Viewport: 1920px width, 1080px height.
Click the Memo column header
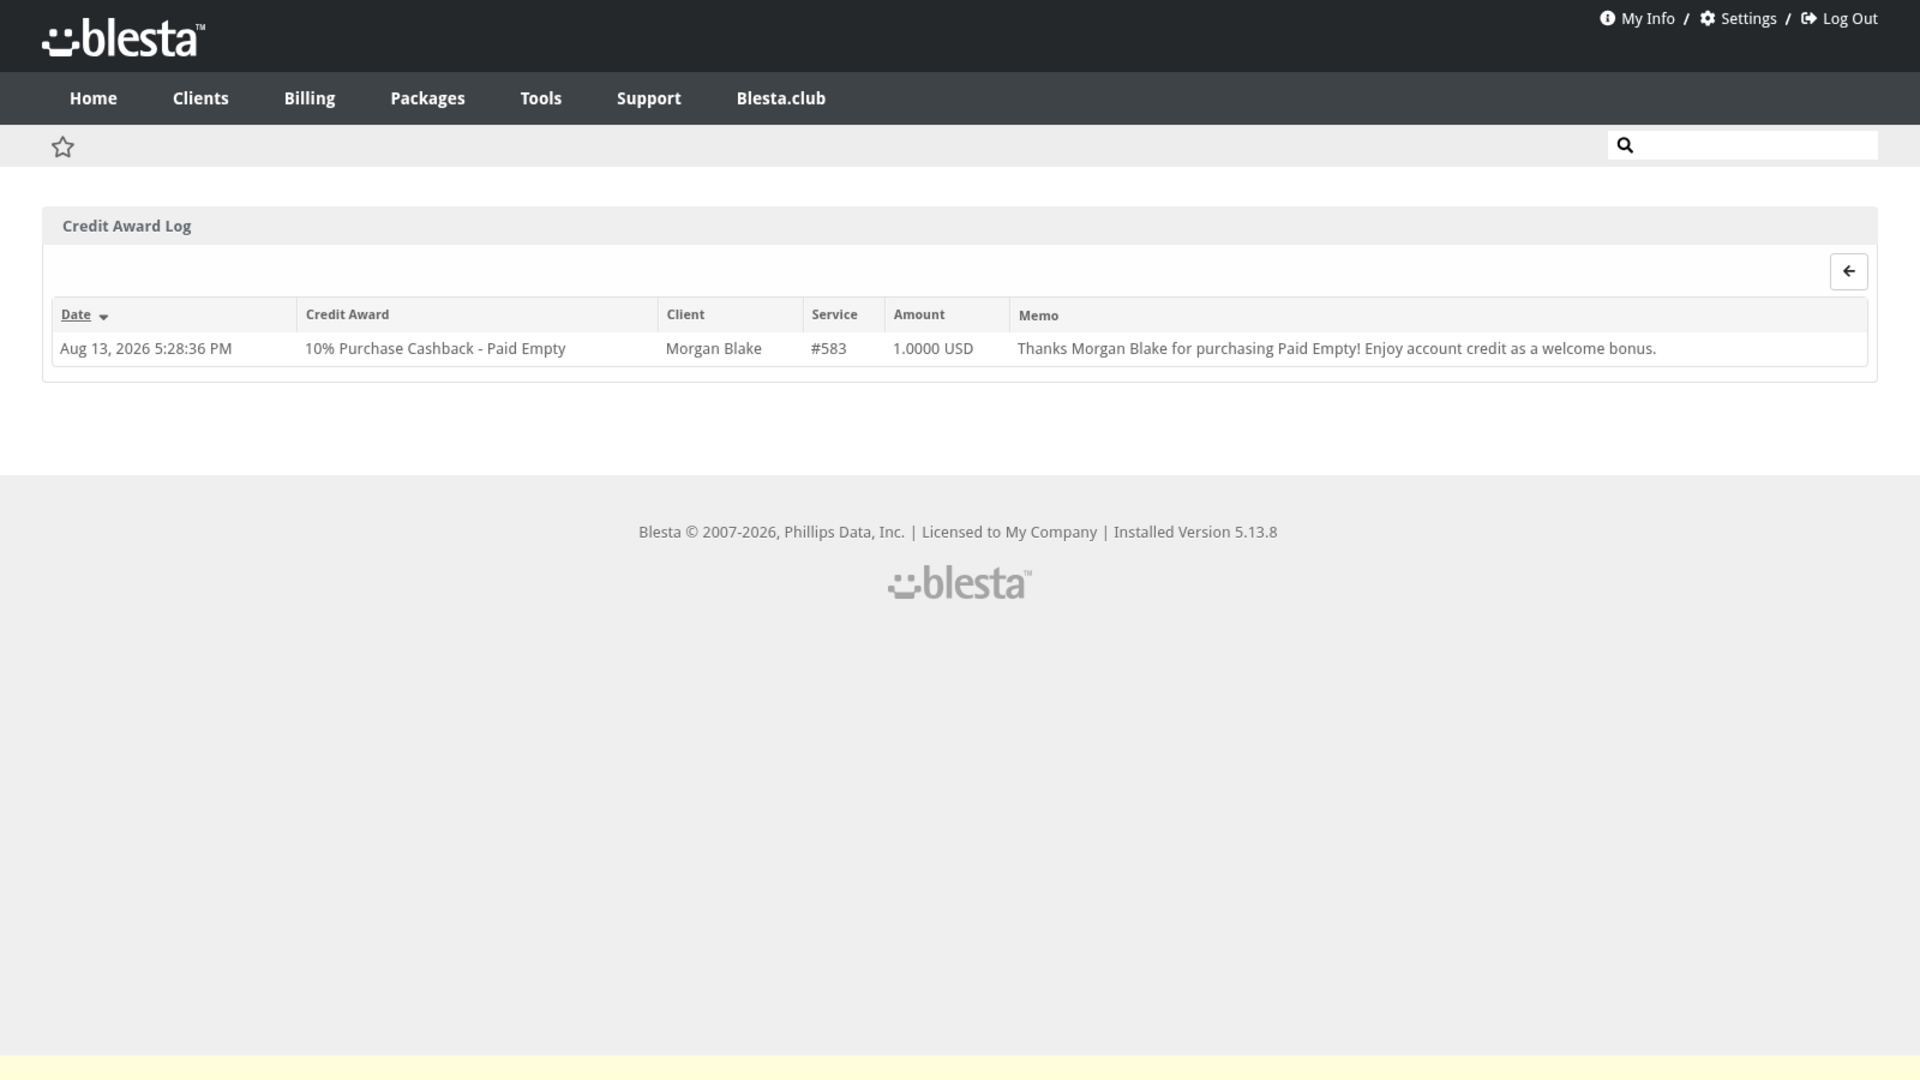coord(1038,315)
